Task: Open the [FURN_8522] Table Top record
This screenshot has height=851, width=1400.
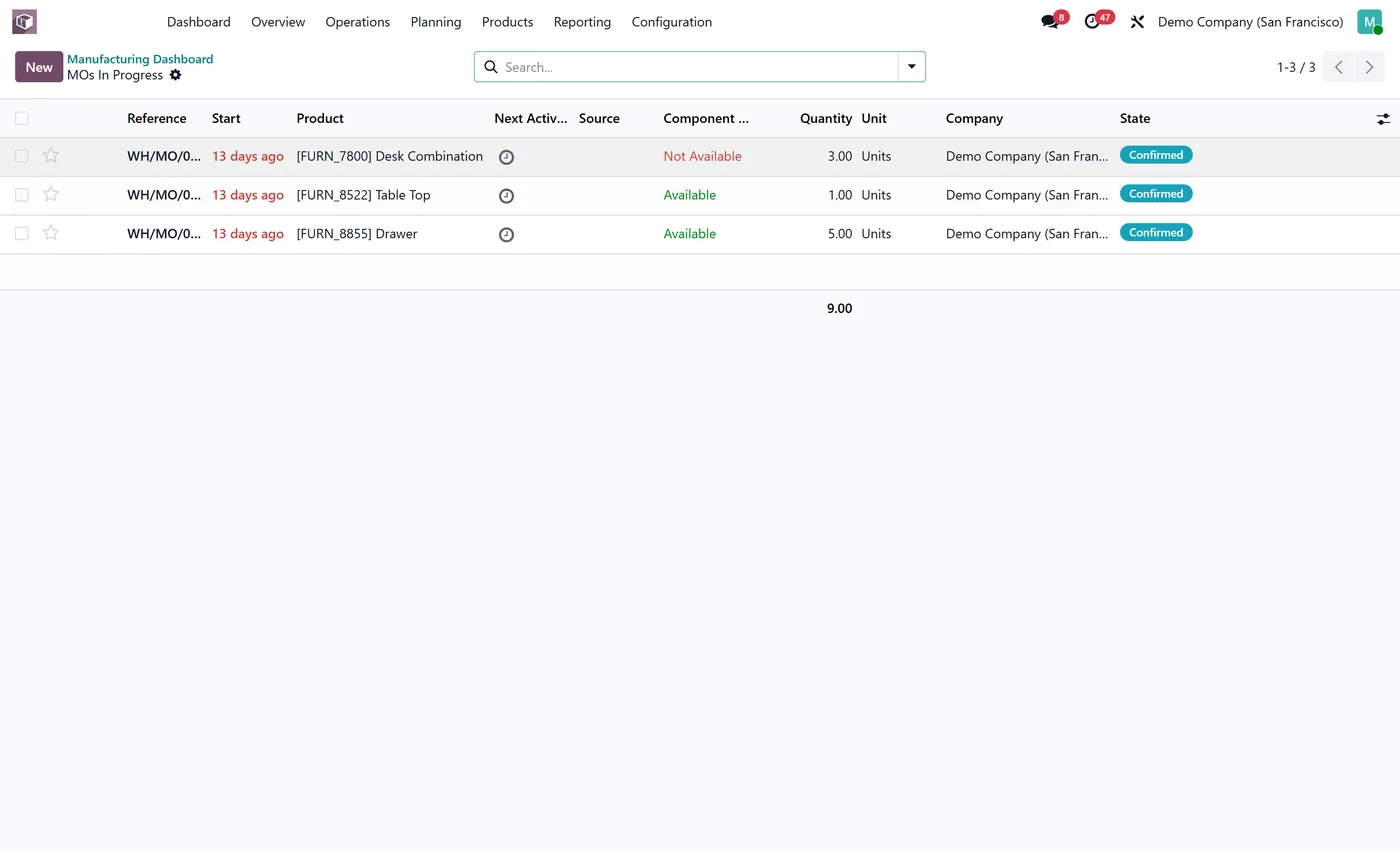Action: tap(364, 195)
